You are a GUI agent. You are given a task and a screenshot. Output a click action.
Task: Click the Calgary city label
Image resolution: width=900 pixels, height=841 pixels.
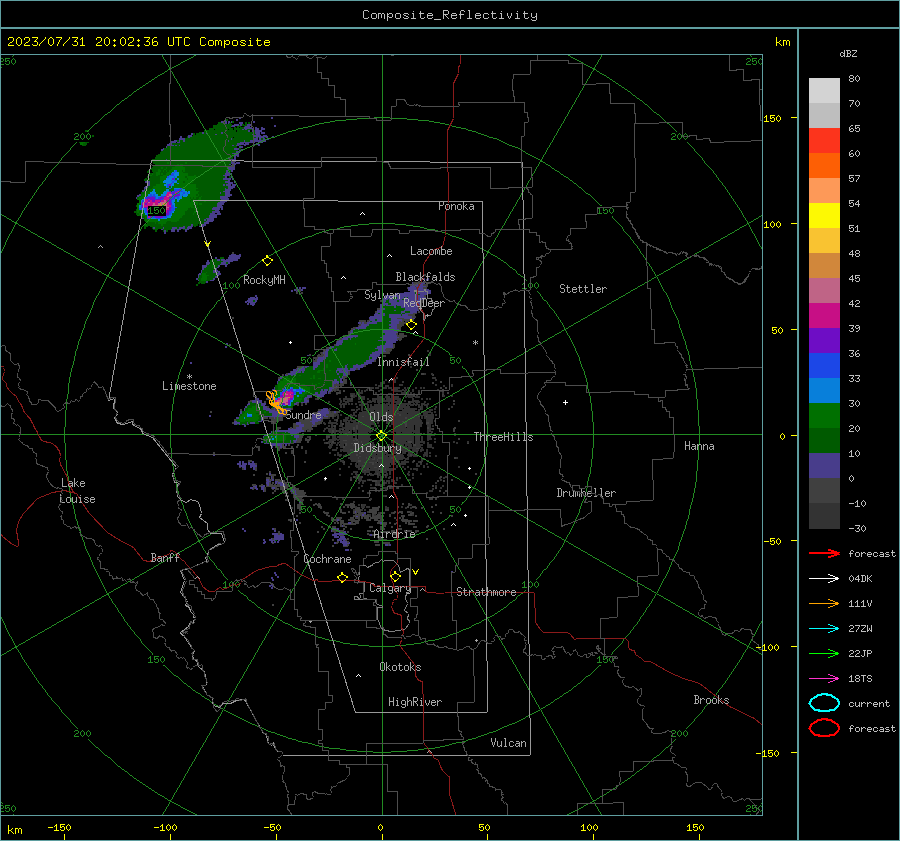(x=390, y=588)
